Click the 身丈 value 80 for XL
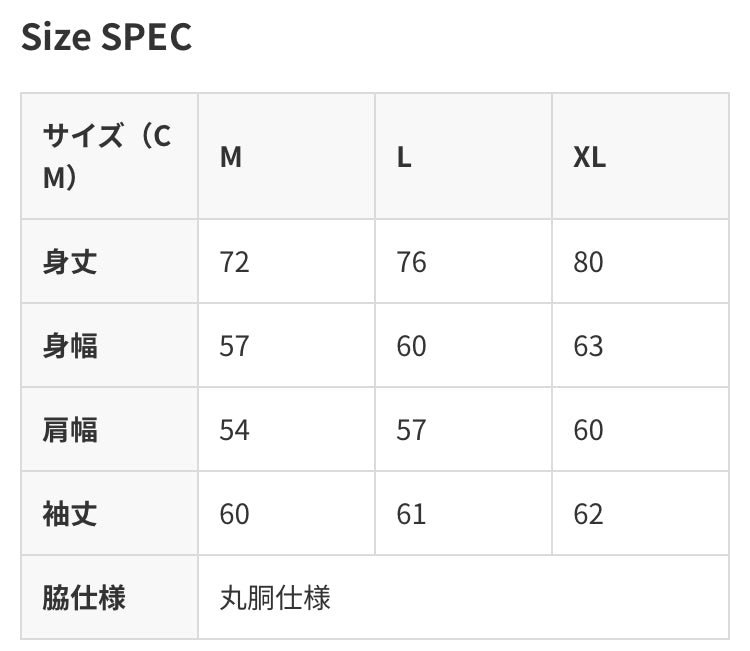750x651 pixels. [x=588, y=262]
